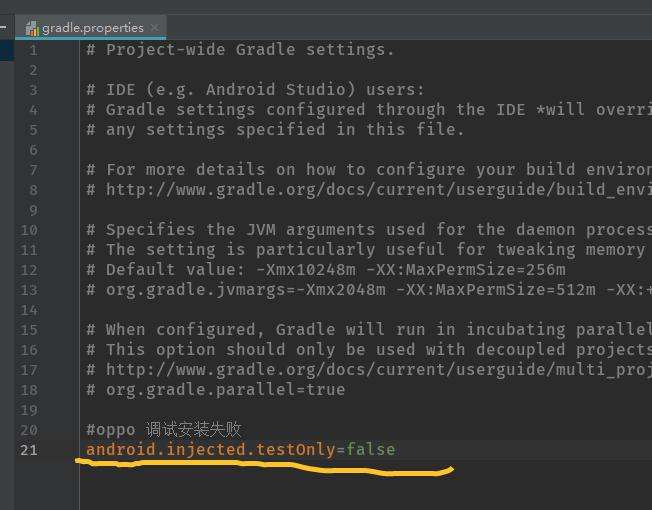652x510 pixels.
Task: Click the 'false' property value on line 21
Action: [370, 450]
